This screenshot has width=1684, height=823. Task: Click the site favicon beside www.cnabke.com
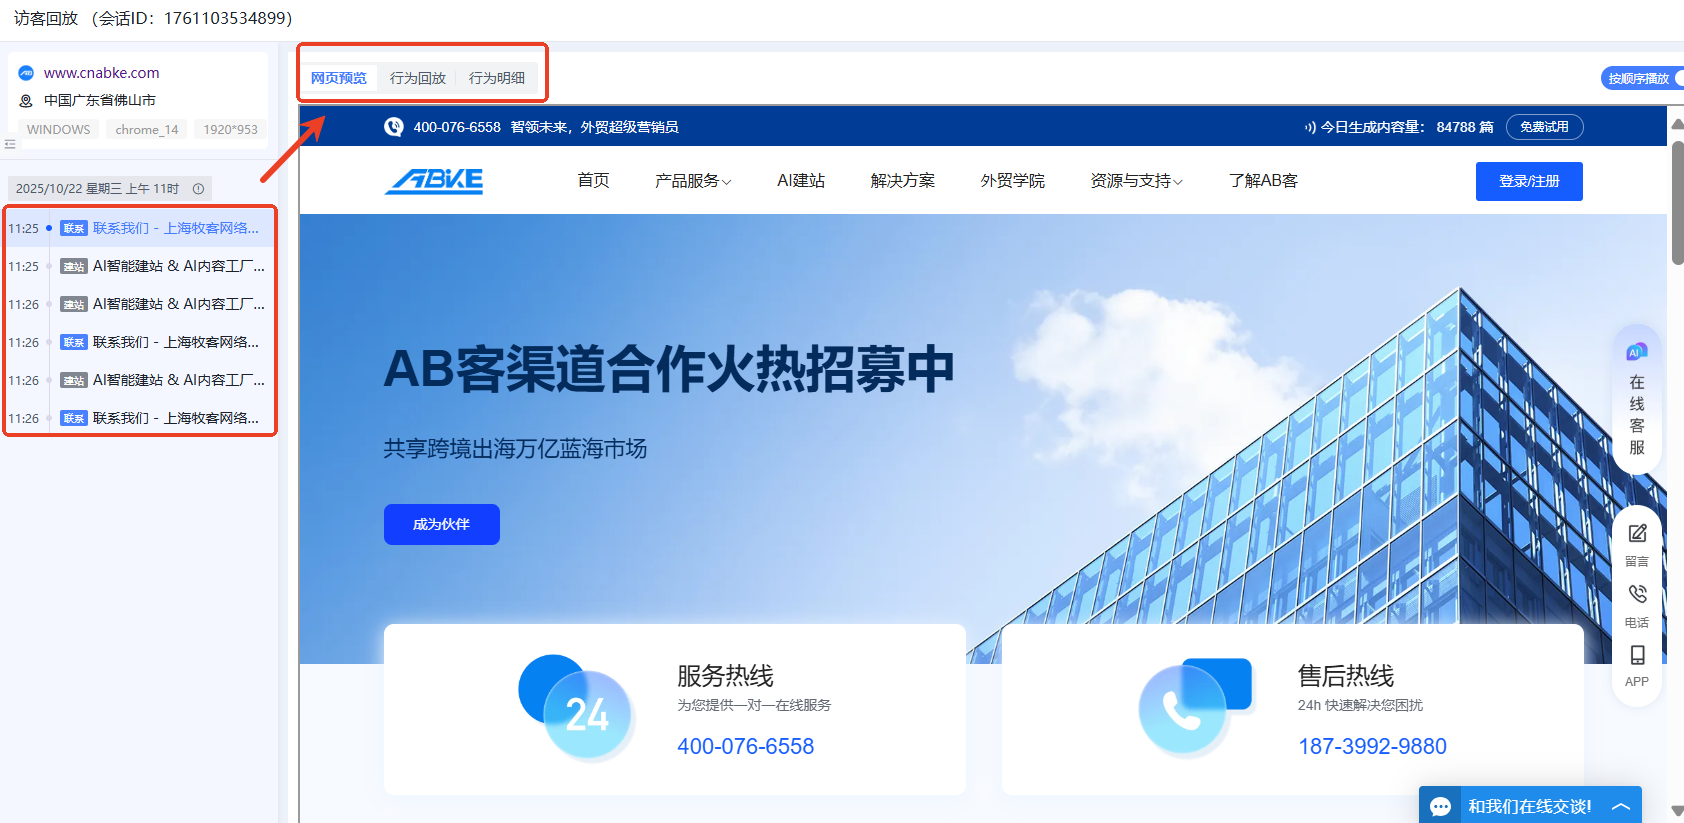click(x=26, y=73)
